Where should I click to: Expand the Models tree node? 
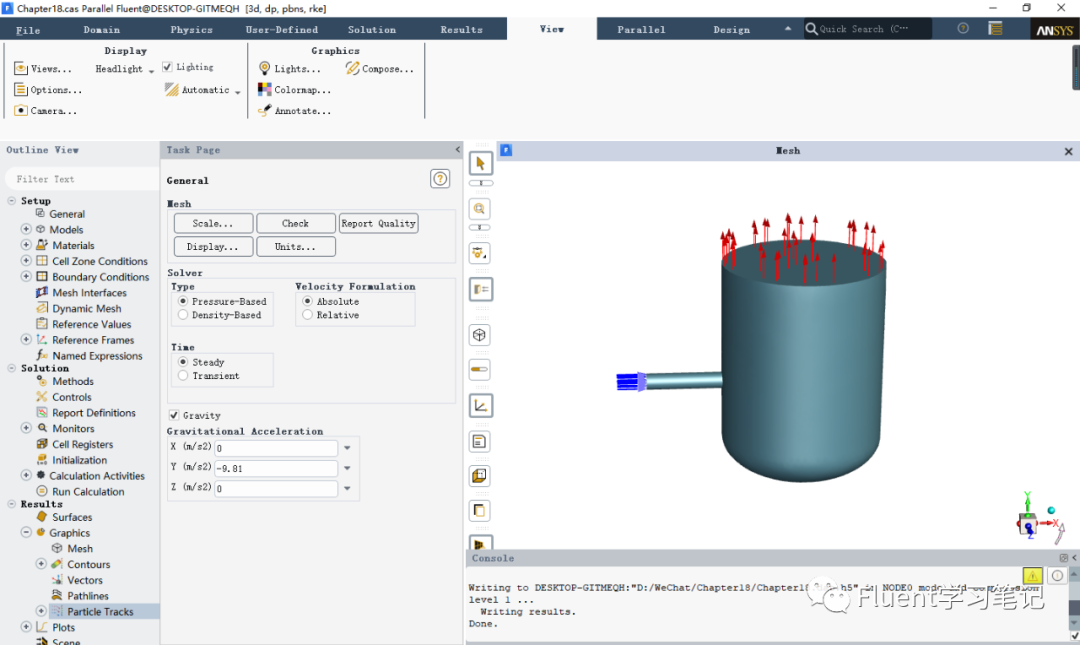[26, 229]
